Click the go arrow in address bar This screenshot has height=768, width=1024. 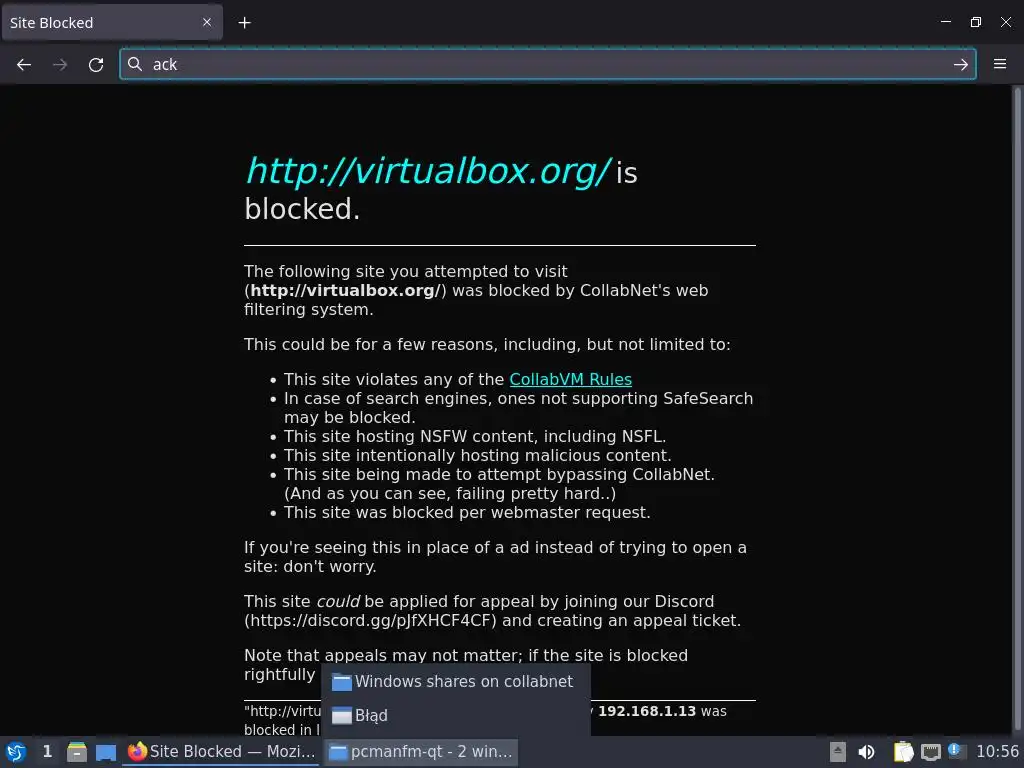(960, 64)
